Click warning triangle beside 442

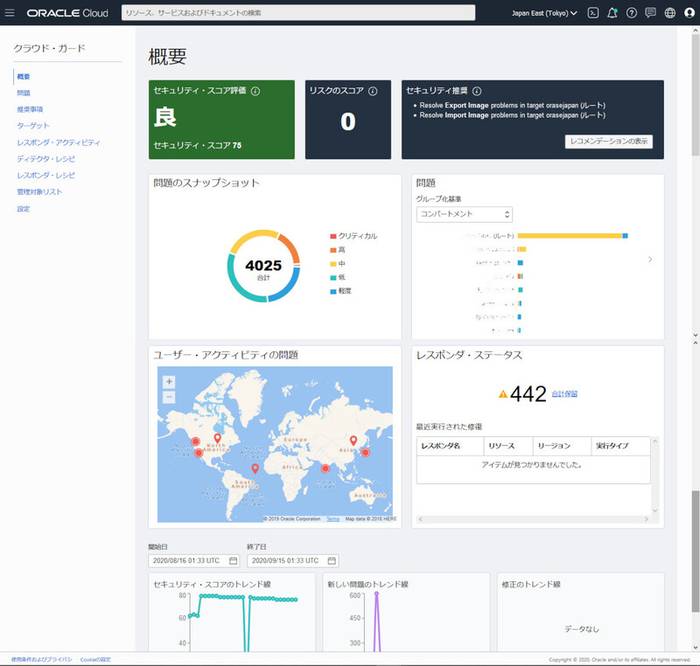click(503, 394)
